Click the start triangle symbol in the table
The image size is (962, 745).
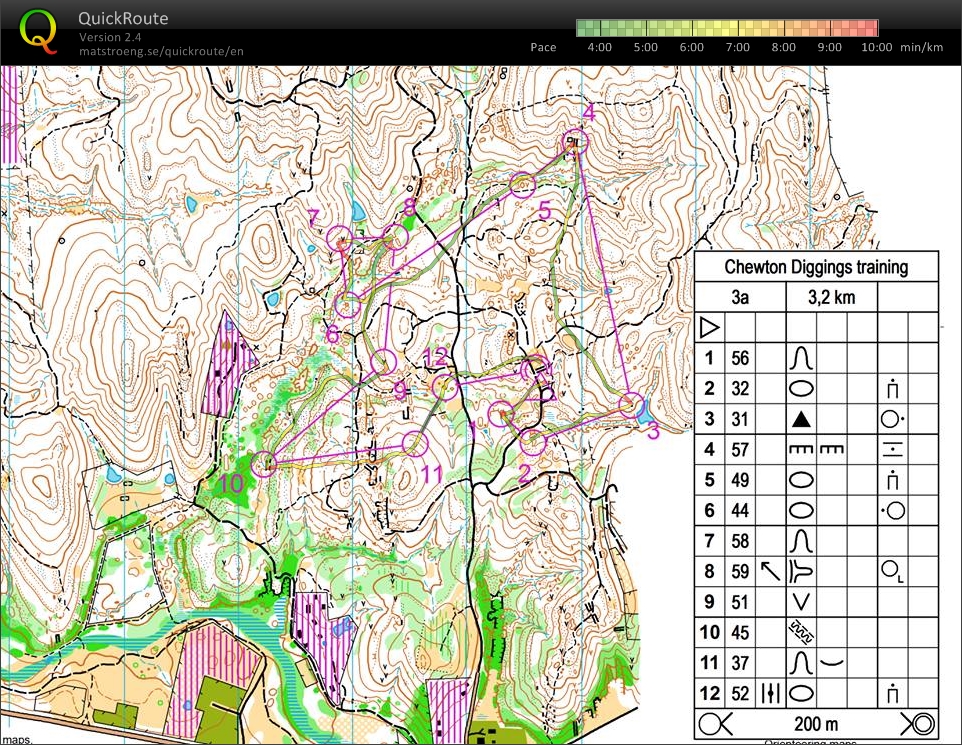point(709,327)
